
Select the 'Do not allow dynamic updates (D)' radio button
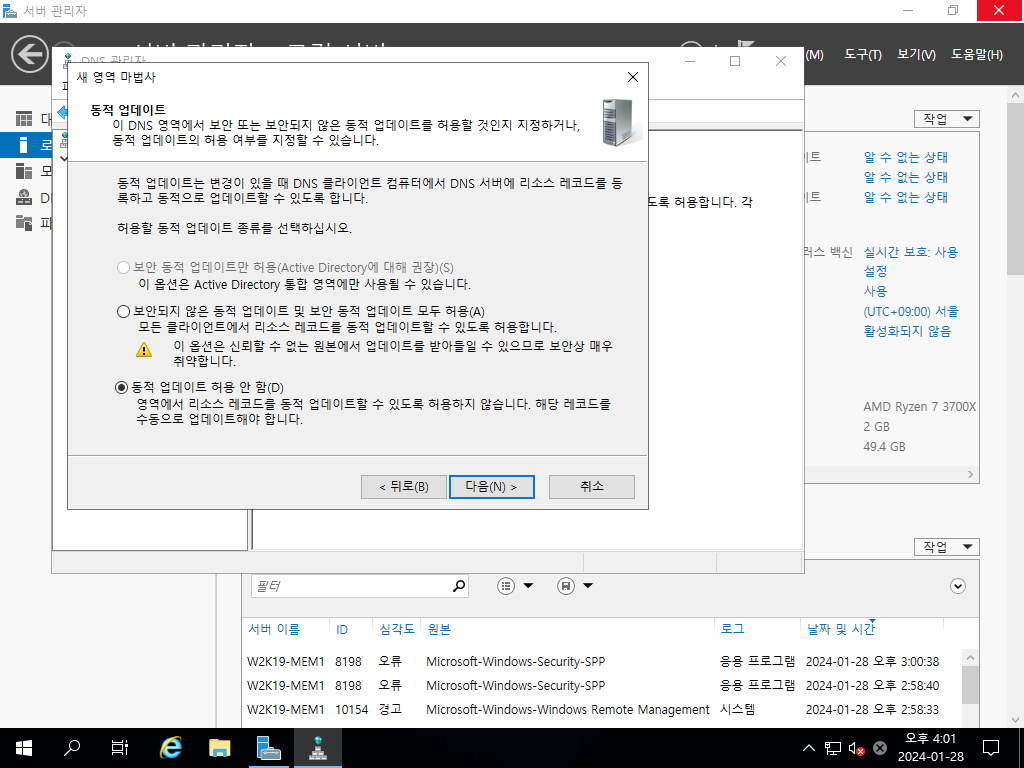click(x=121, y=387)
